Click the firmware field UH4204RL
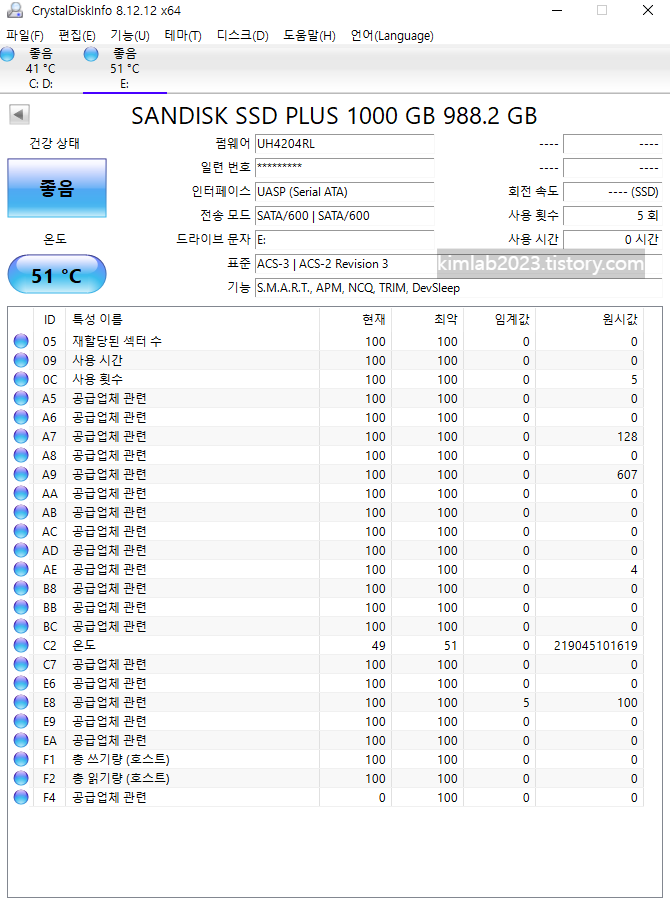 [344, 144]
